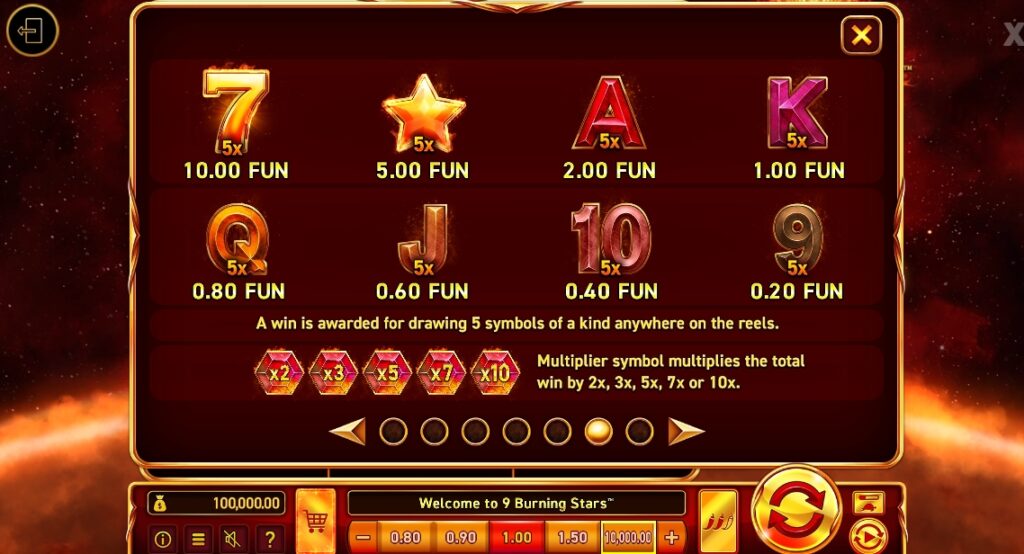Spin the reels with the red arrows button
Viewport: 1024px width, 554px height.
795,510
